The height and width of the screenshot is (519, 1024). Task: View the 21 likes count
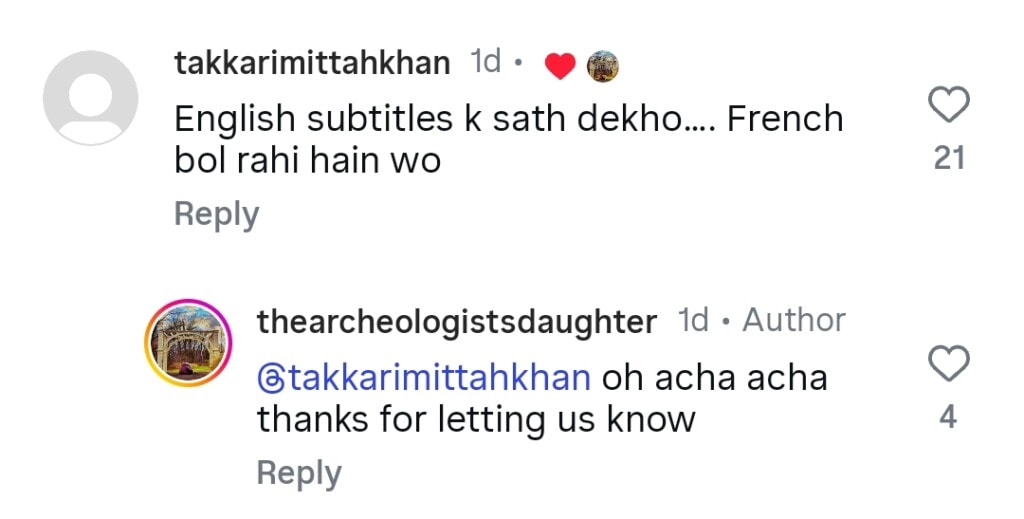(948, 158)
